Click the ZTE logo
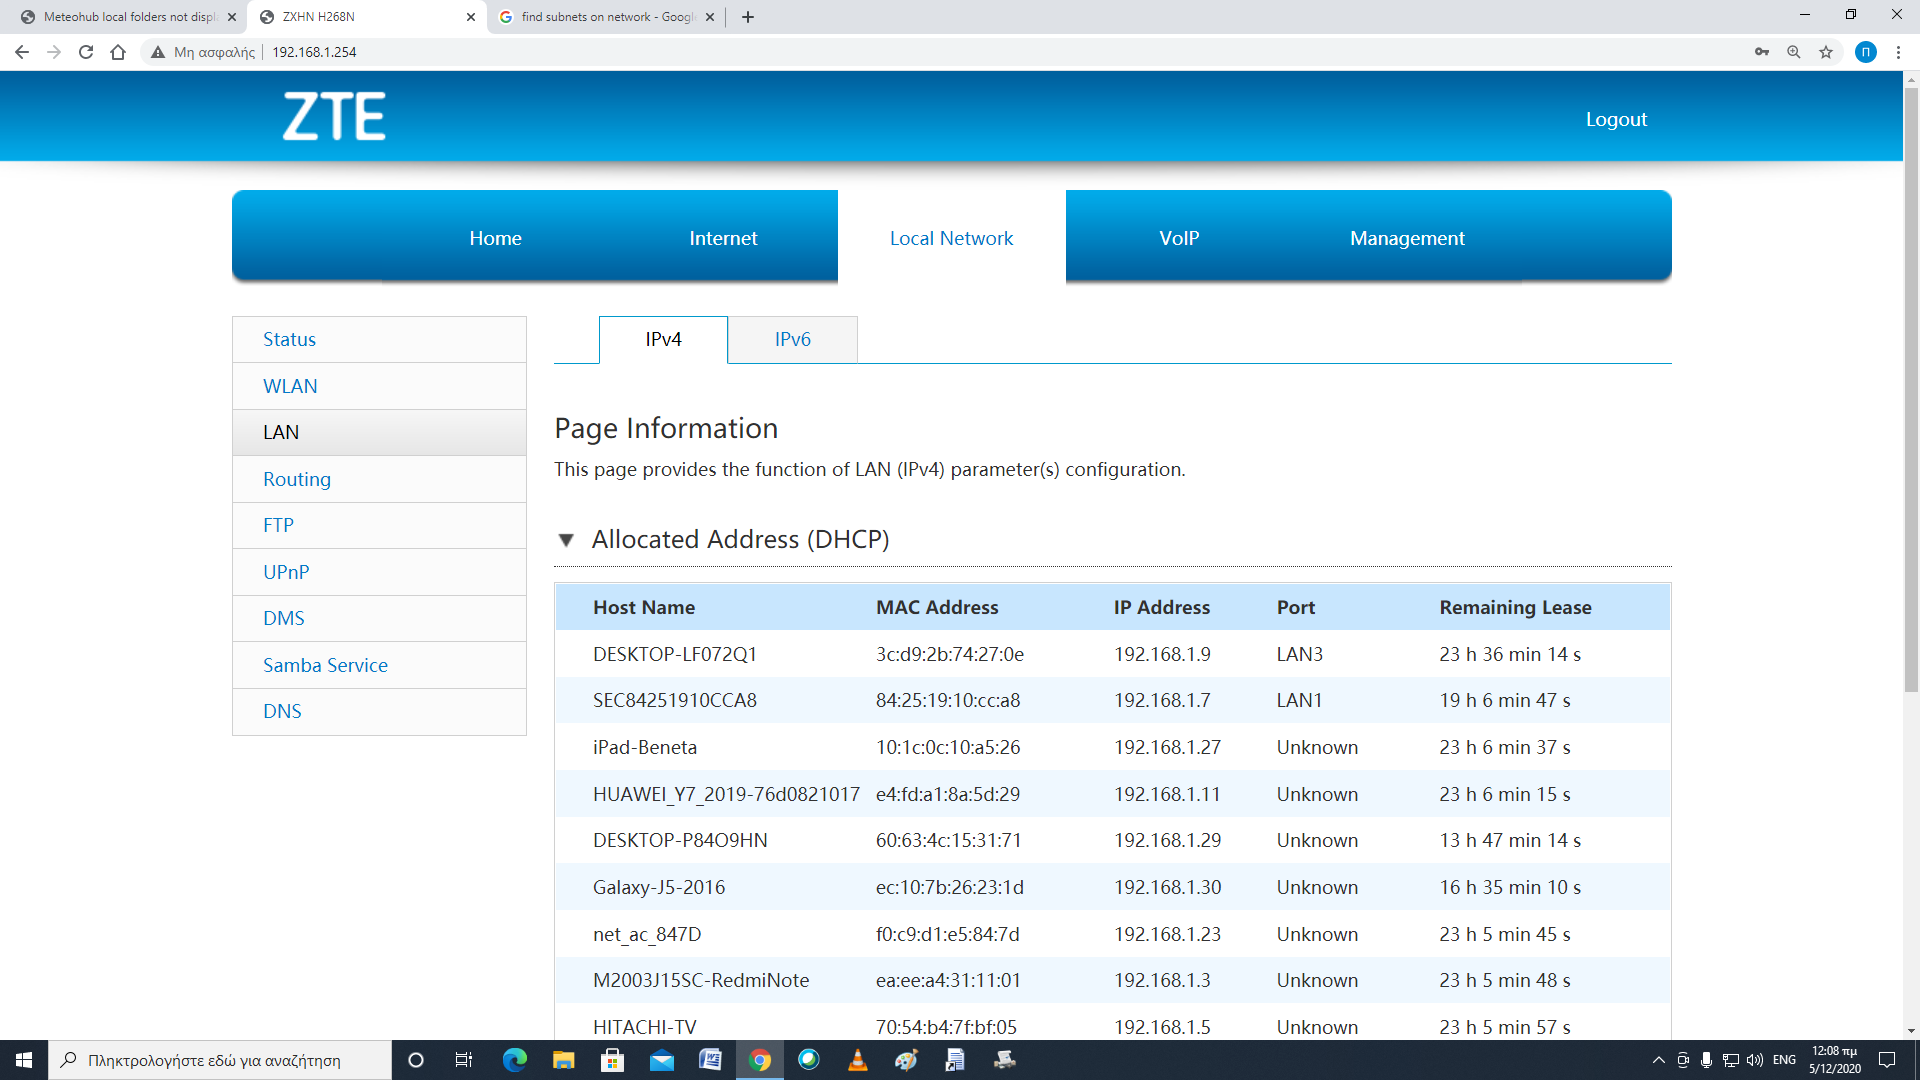 click(x=334, y=116)
